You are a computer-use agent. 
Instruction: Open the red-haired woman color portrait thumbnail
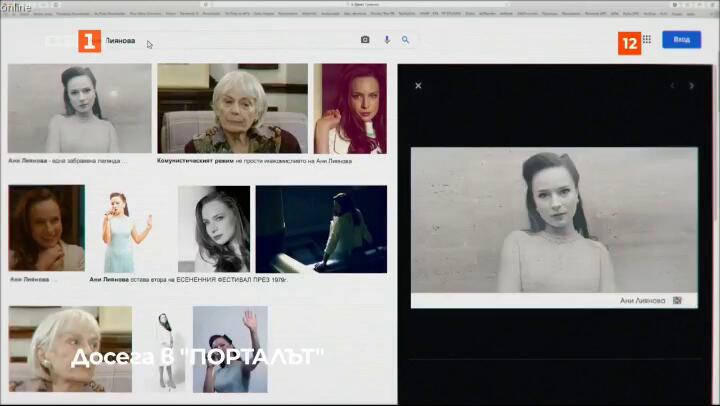click(350, 108)
